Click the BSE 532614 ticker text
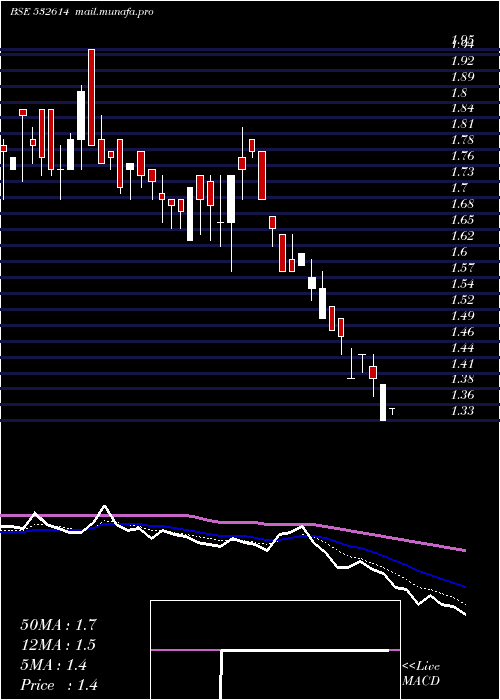This screenshot has height=700, width=500. tap(39, 12)
